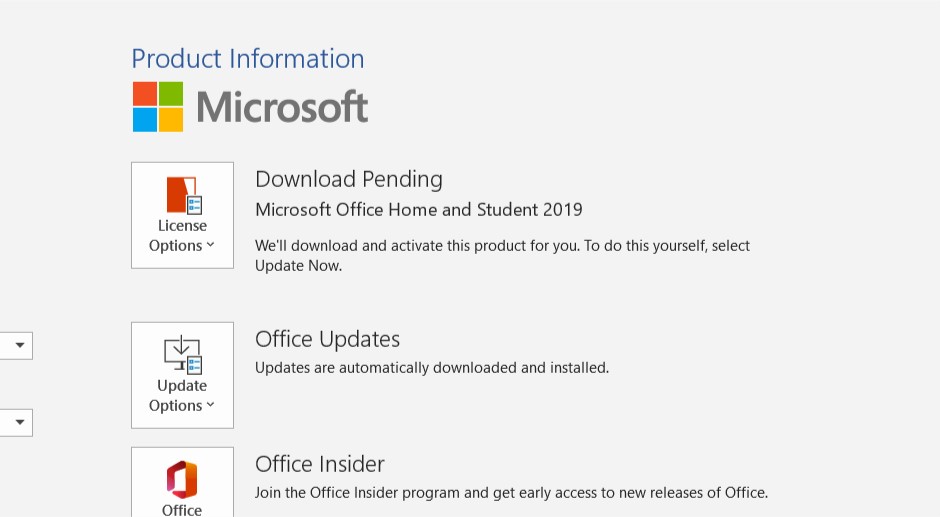The width and height of the screenshot is (940, 517).
Task: Click the 'Join the Office Insider program' description
Action: coord(511,492)
